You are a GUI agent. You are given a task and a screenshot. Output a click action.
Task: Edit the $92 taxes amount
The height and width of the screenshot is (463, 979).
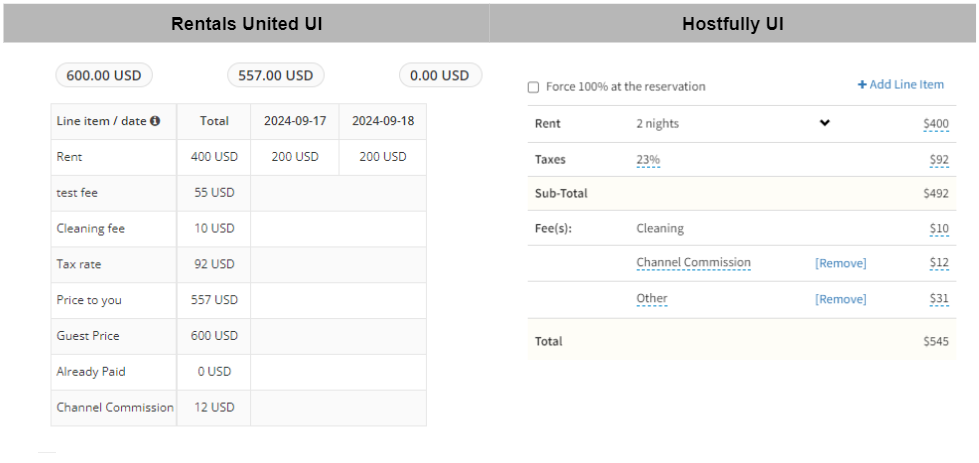[x=939, y=159]
